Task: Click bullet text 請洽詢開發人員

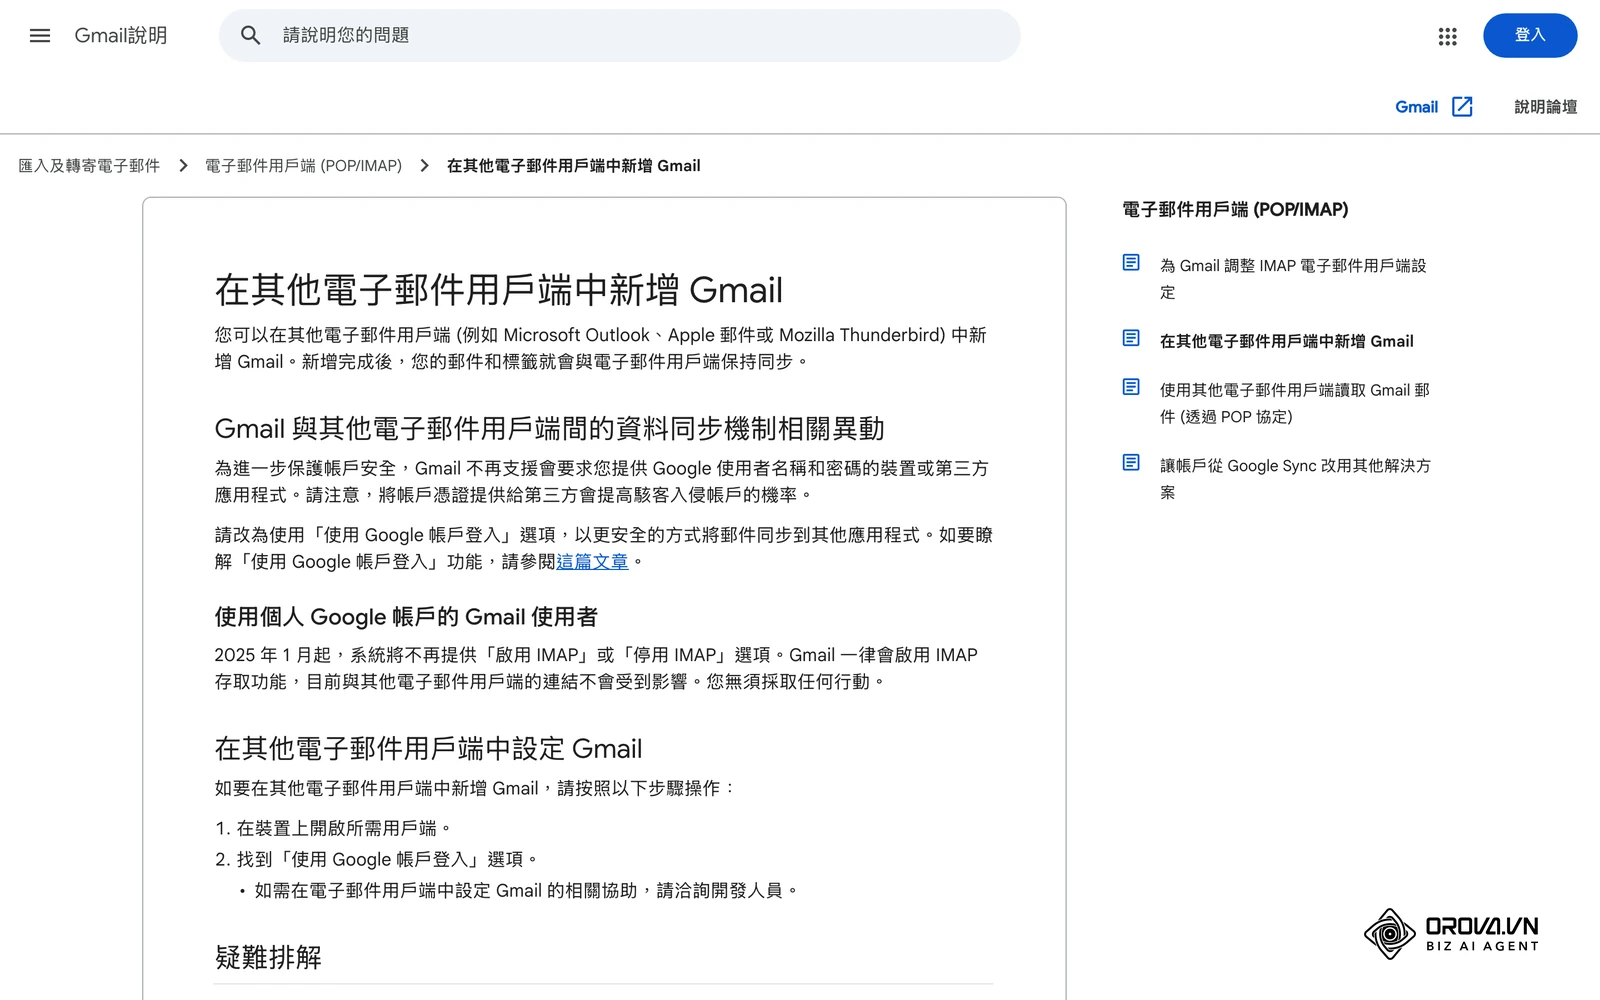Action: click(x=727, y=890)
